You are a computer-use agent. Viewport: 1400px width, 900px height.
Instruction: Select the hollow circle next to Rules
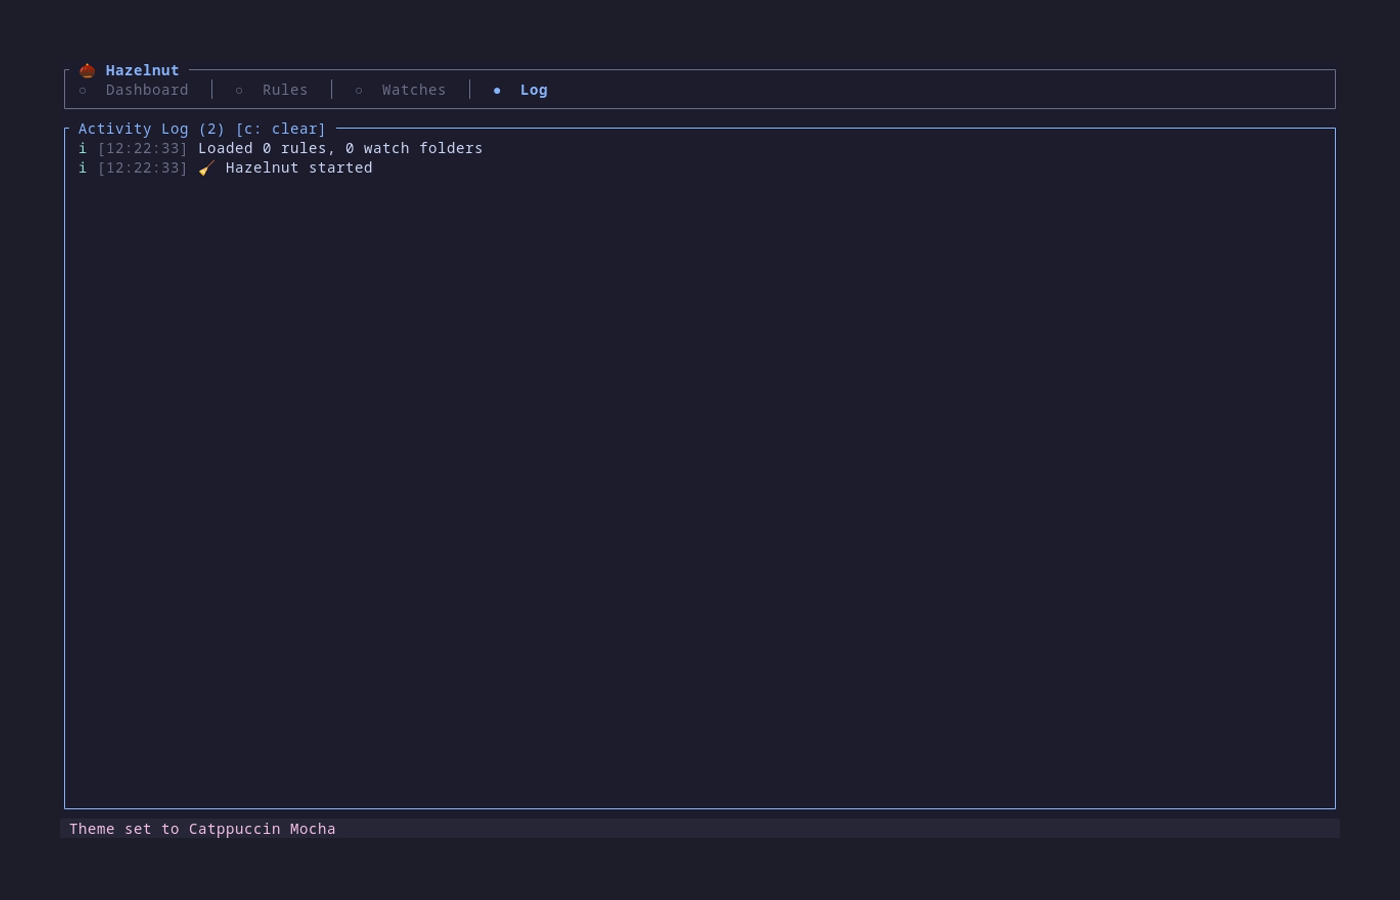(239, 90)
